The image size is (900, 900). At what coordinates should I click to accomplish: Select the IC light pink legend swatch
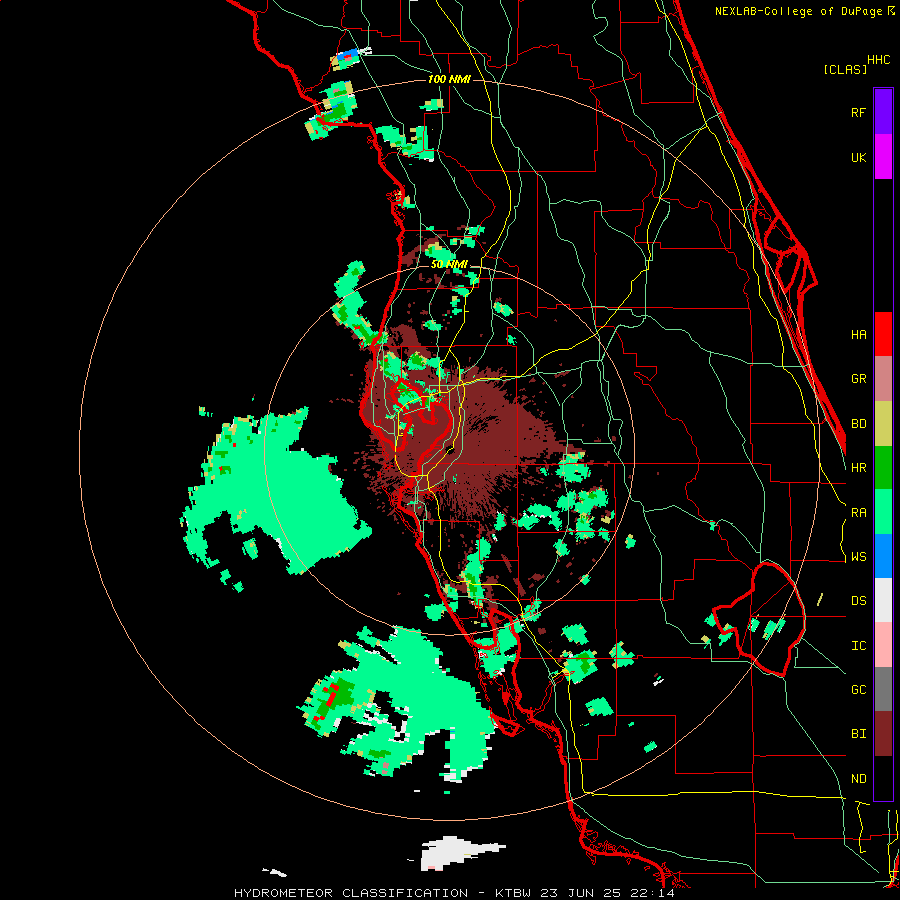pyautogui.click(x=883, y=645)
